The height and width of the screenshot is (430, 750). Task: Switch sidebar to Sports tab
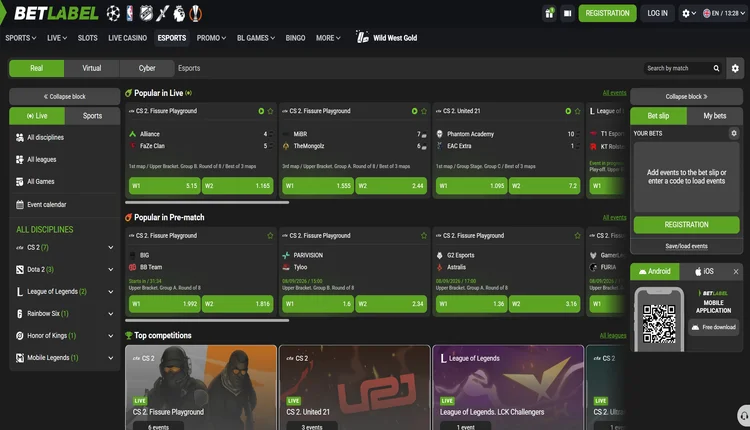click(x=92, y=116)
